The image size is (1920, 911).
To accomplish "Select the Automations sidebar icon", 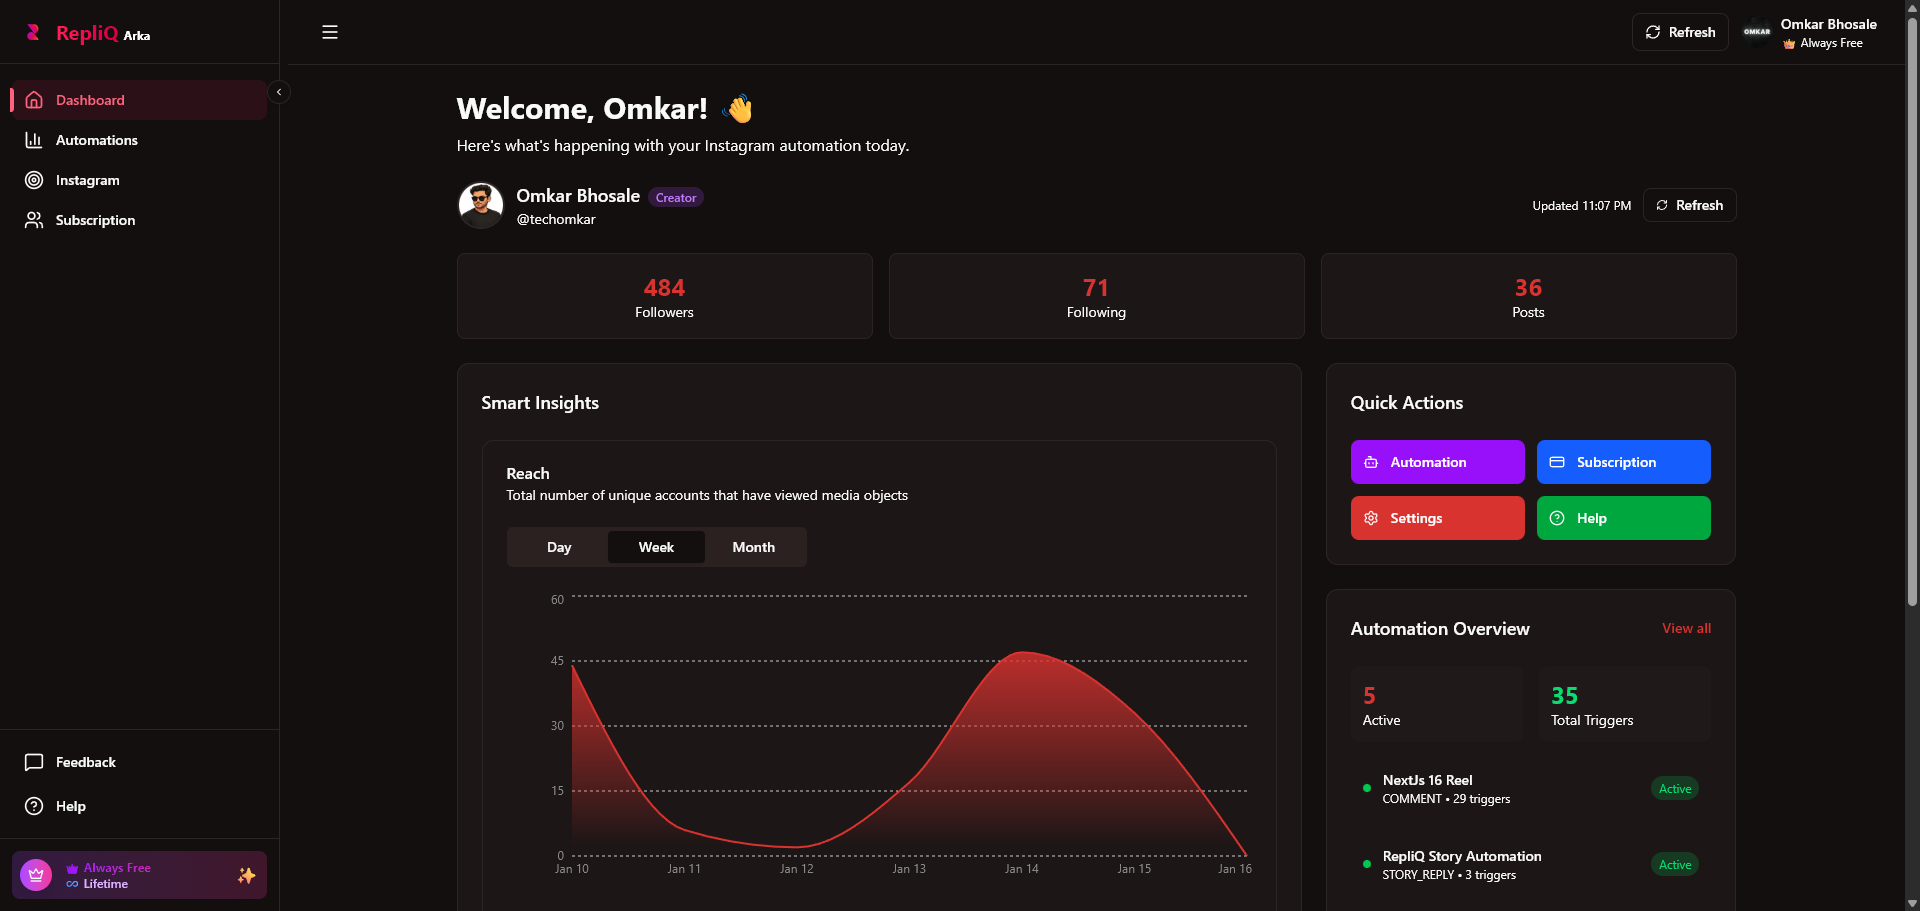I will [34, 140].
